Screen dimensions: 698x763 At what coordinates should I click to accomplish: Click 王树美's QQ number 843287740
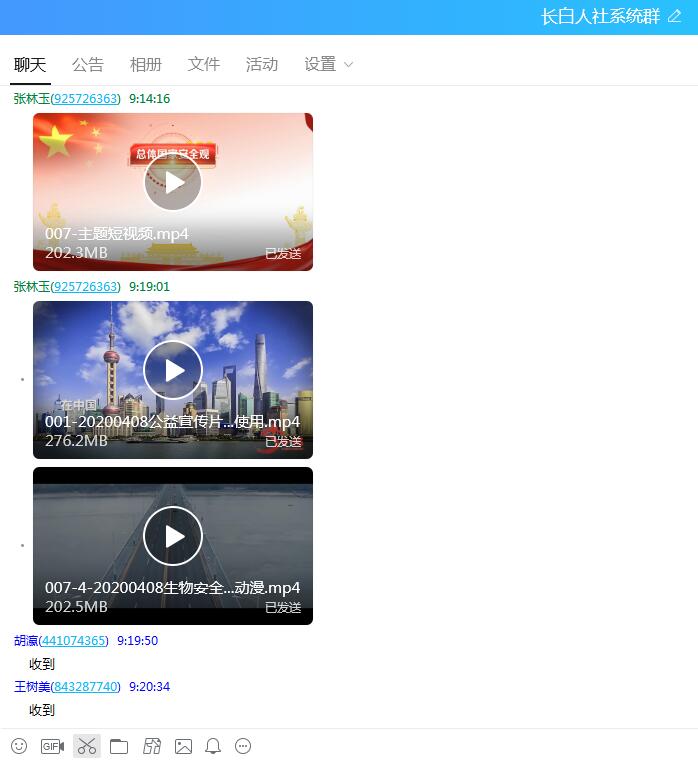[x=85, y=687]
